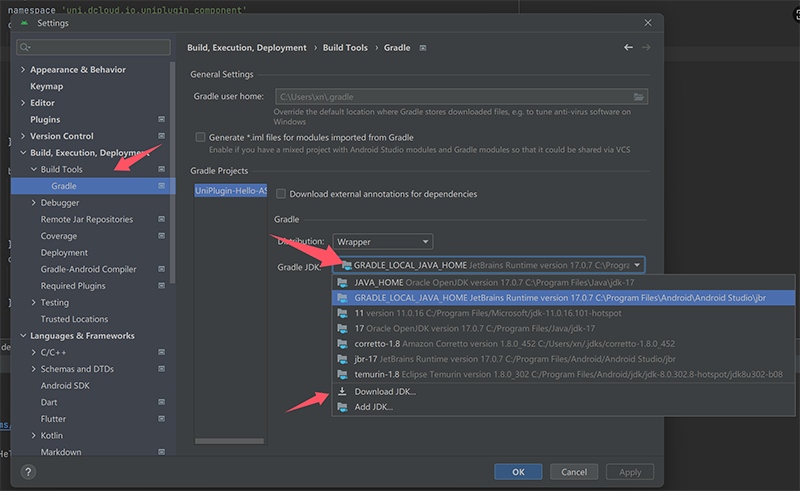Click the Apply button
This screenshot has width=800, height=491.
[x=630, y=472]
